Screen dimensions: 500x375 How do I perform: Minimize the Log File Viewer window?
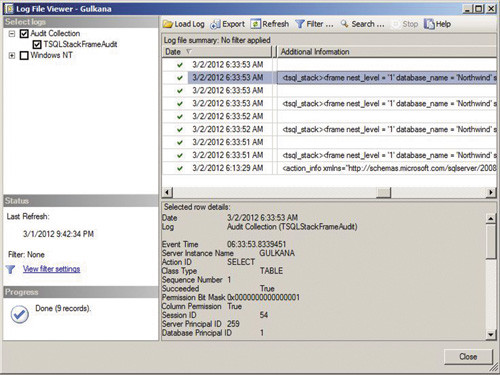coord(467,9)
